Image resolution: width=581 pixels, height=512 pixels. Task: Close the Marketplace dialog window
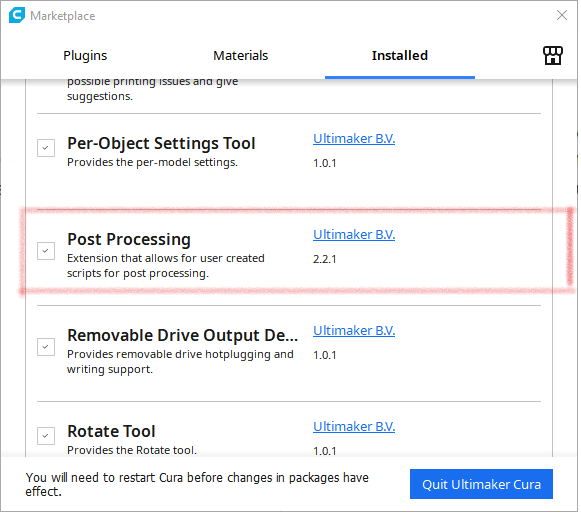point(562,15)
